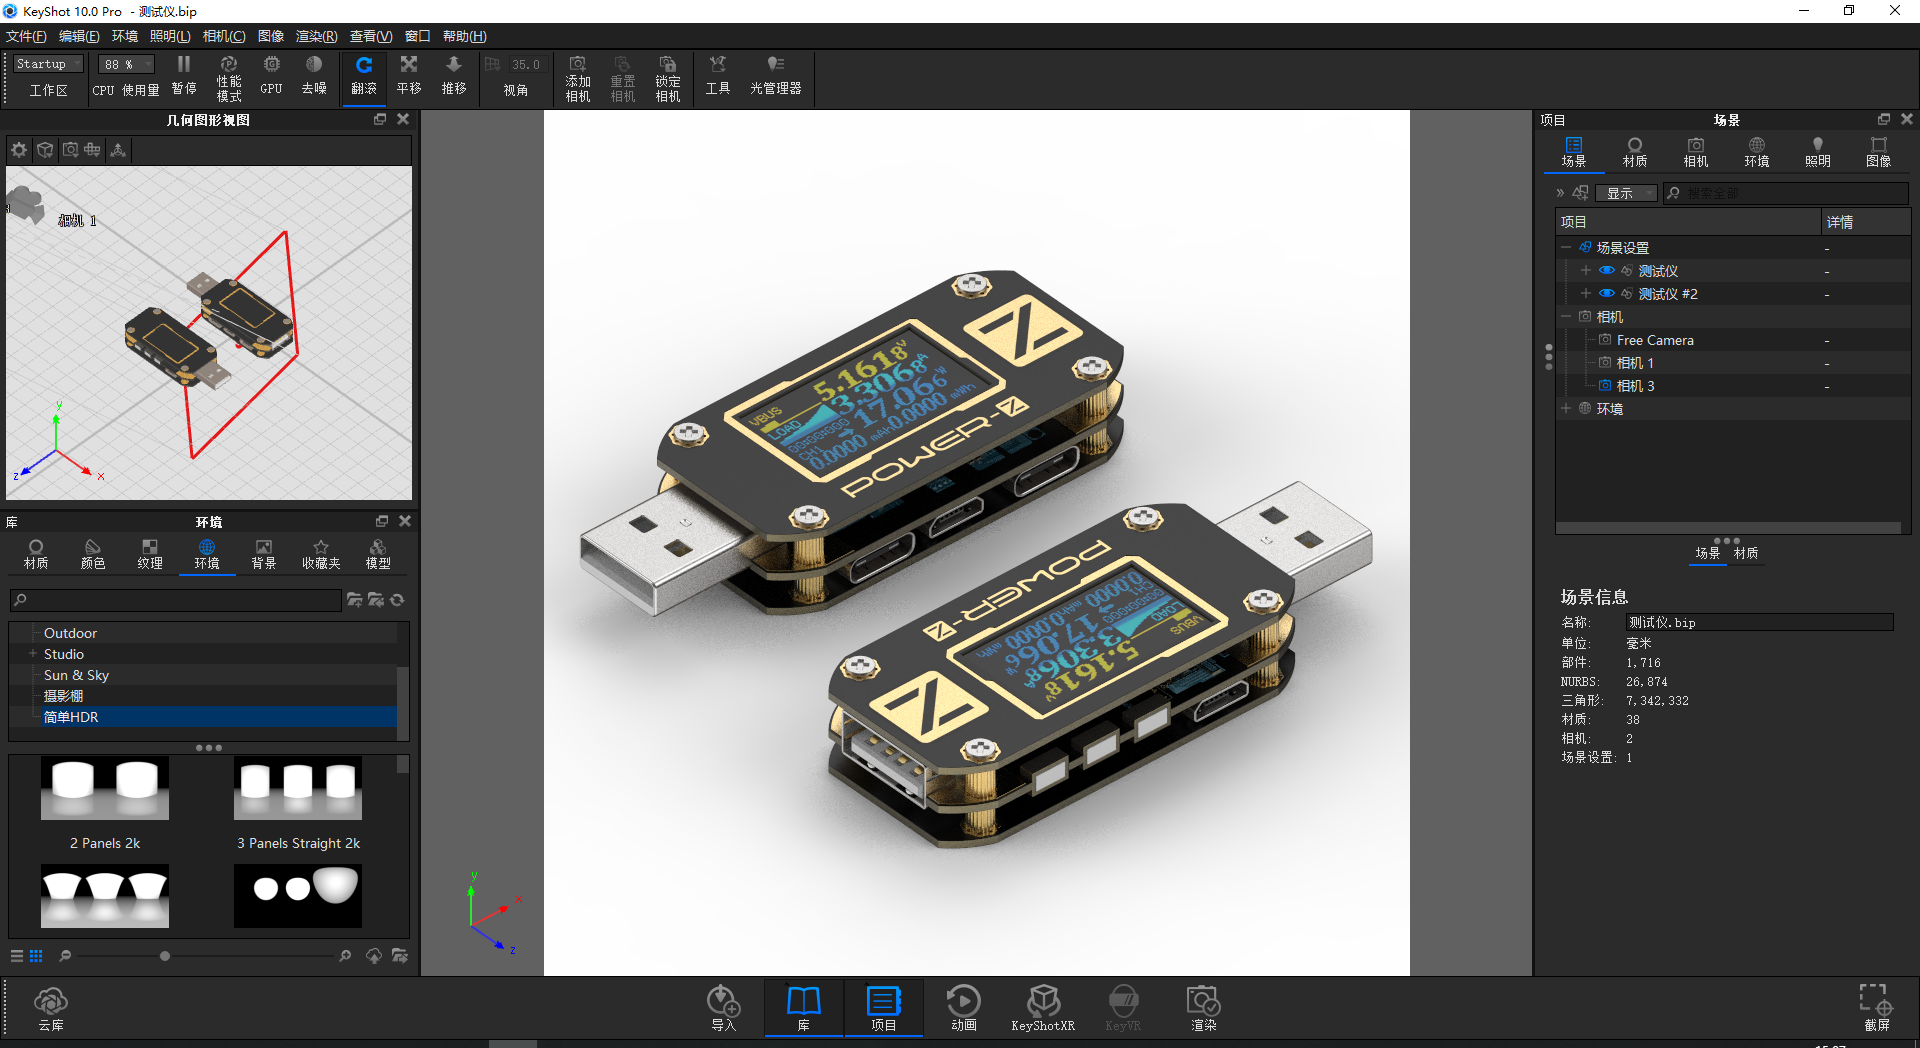Select the 翻滚 tumble camera tool

coord(364,75)
